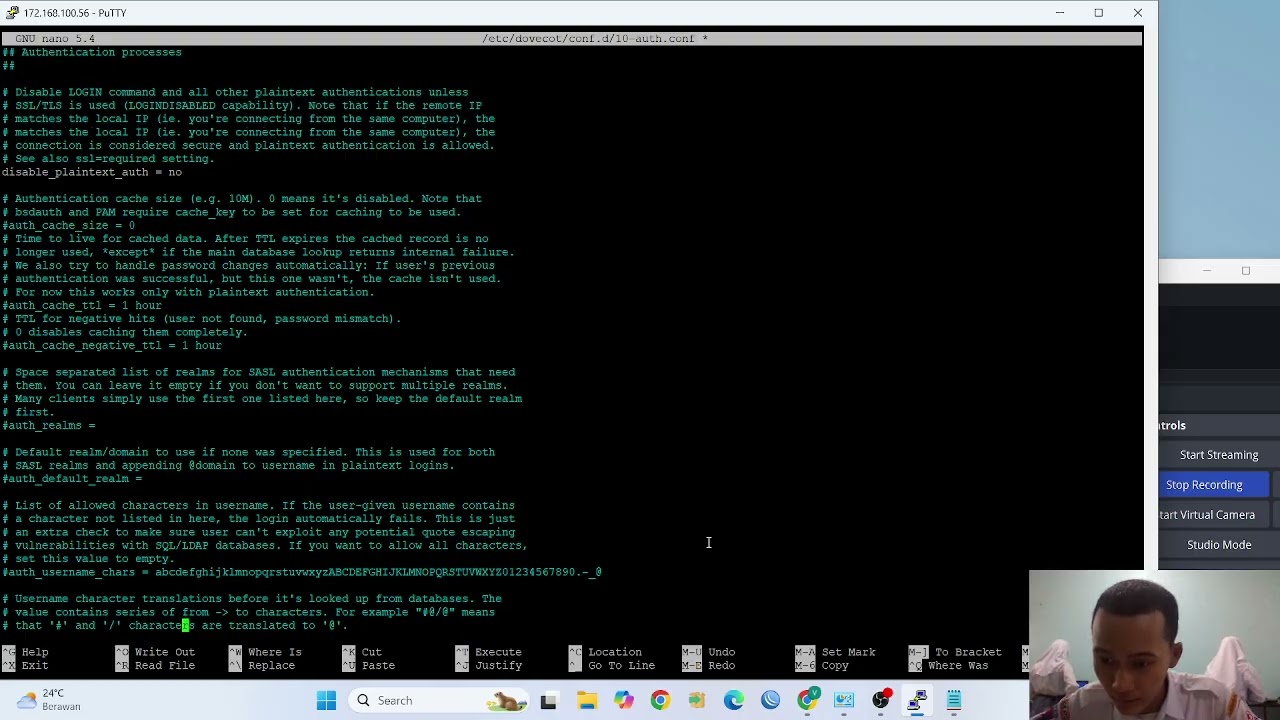Open the Chrome profile window icon
Screen dimensions: 1280x720
(807, 700)
